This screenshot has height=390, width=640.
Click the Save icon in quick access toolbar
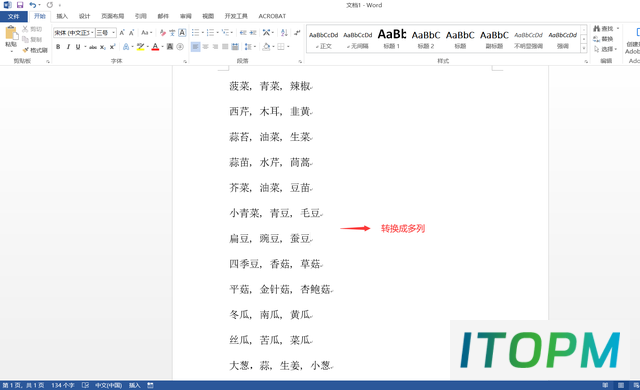(20, 5)
